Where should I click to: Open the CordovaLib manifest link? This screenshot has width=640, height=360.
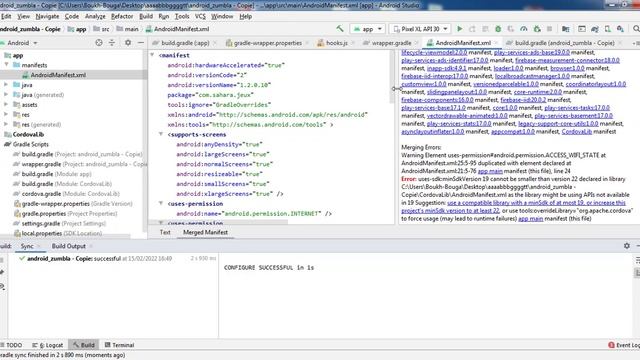pos(576,131)
